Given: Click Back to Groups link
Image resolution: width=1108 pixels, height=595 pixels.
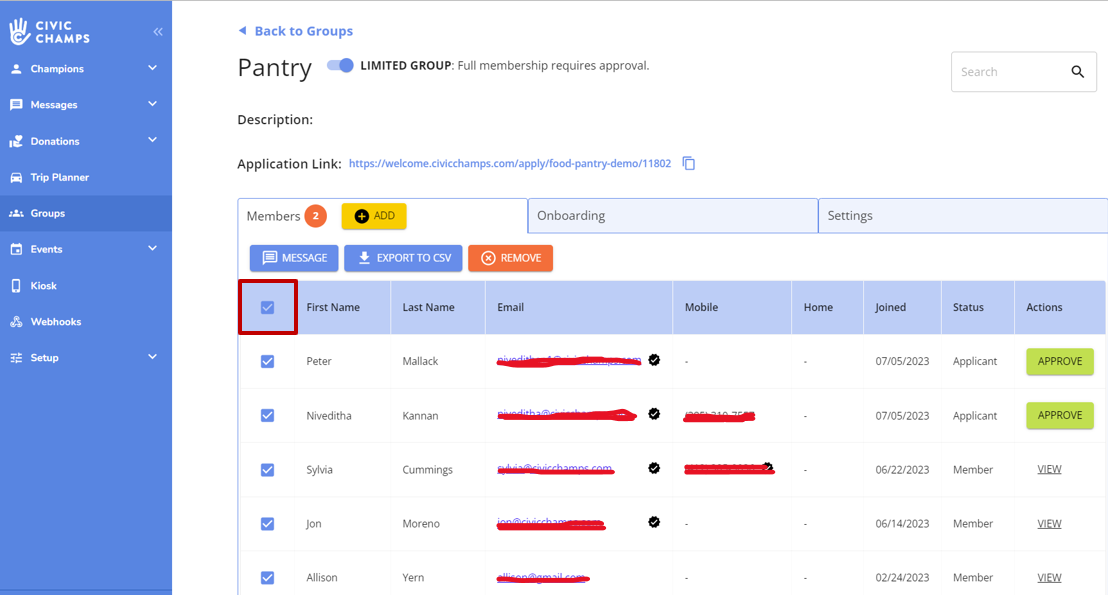Looking at the screenshot, I should 303,31.
